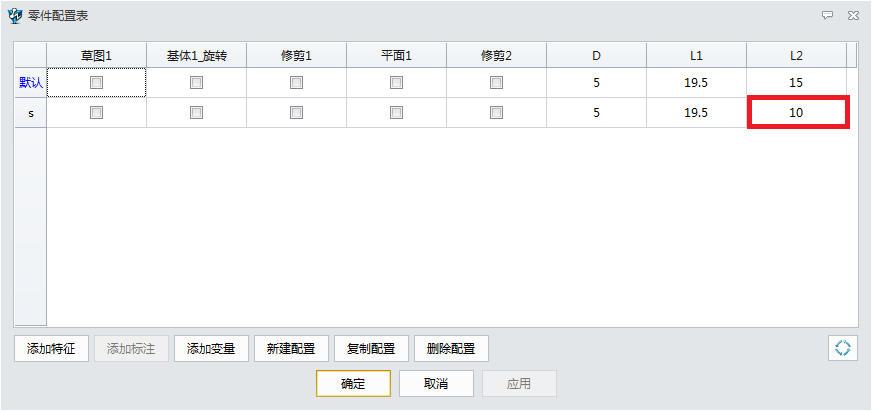The width and height of the screenshot is (872, 411).
Task: Toggle 平面1 checkbox in 默认 row
Action: pos(397,83)
